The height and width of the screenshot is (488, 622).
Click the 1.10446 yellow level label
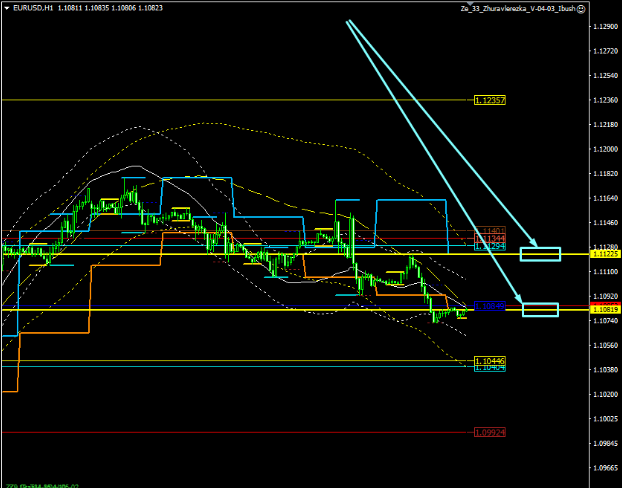point(488,360)
